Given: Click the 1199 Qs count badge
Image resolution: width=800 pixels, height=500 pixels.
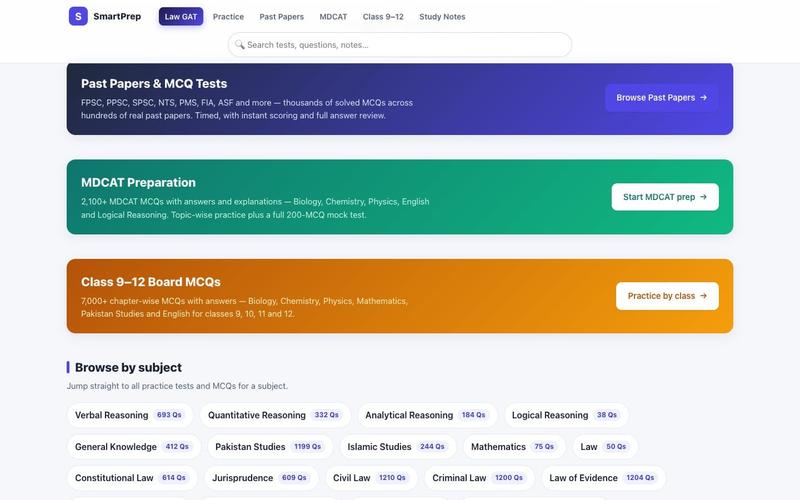Looking at the screenshot, I should (308, 446).
